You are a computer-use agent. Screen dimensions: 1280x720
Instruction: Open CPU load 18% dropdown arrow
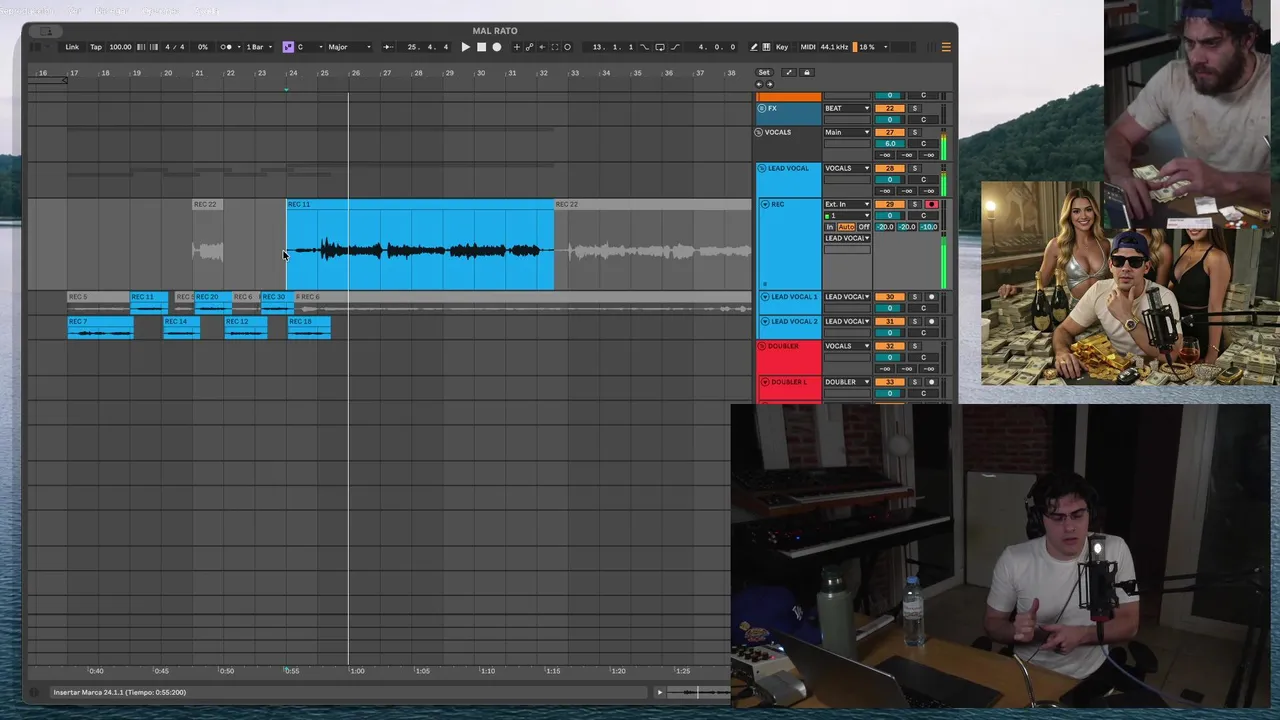[x=885, y=47]
